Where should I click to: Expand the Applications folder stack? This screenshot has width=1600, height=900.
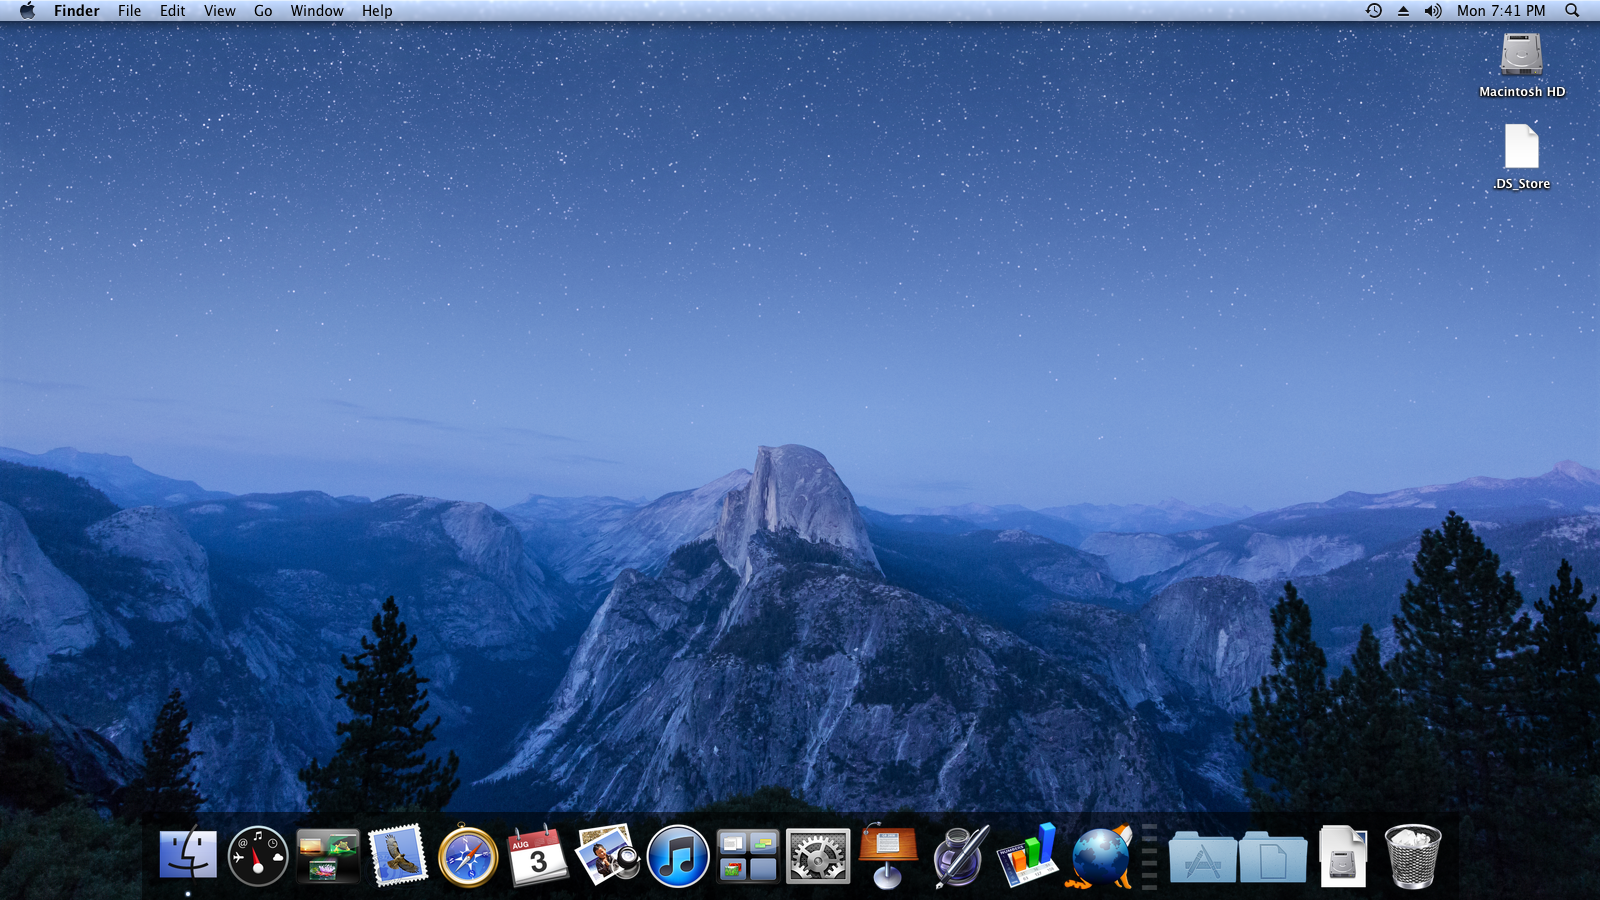(x=1202, y=858)
